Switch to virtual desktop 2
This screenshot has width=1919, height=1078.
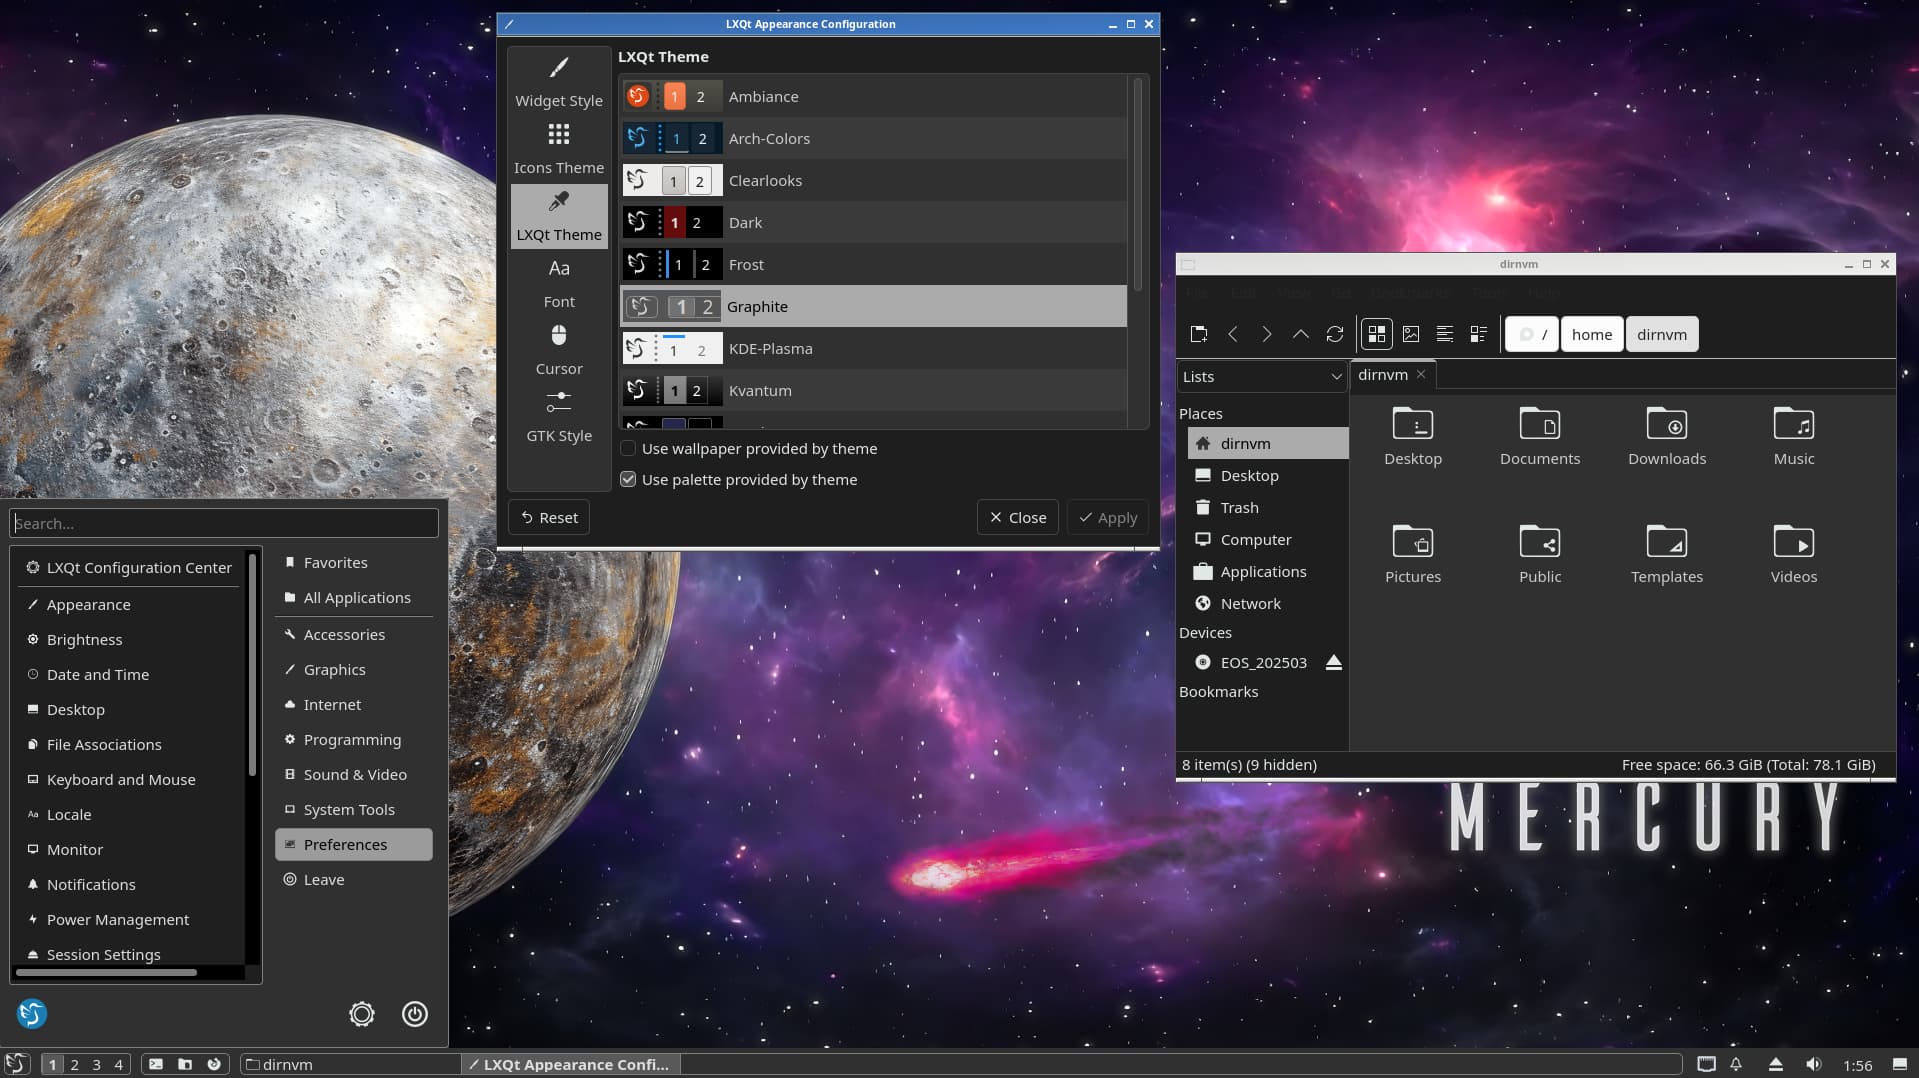point(75,1064)
